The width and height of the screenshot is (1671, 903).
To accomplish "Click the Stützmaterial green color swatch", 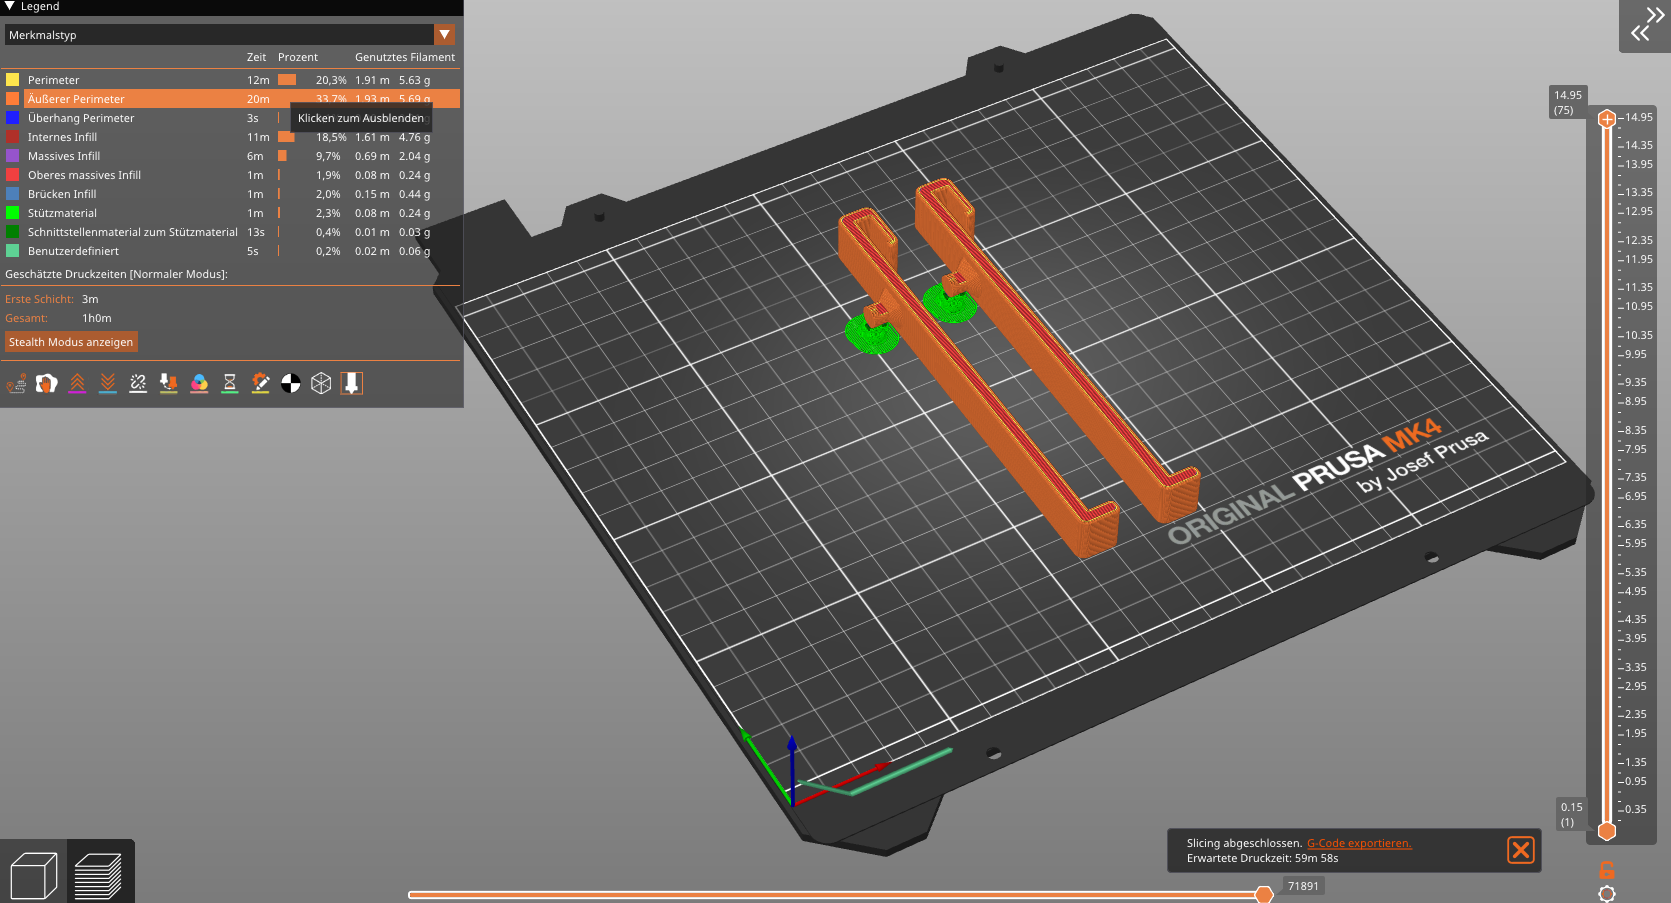I will coord(12,212).
